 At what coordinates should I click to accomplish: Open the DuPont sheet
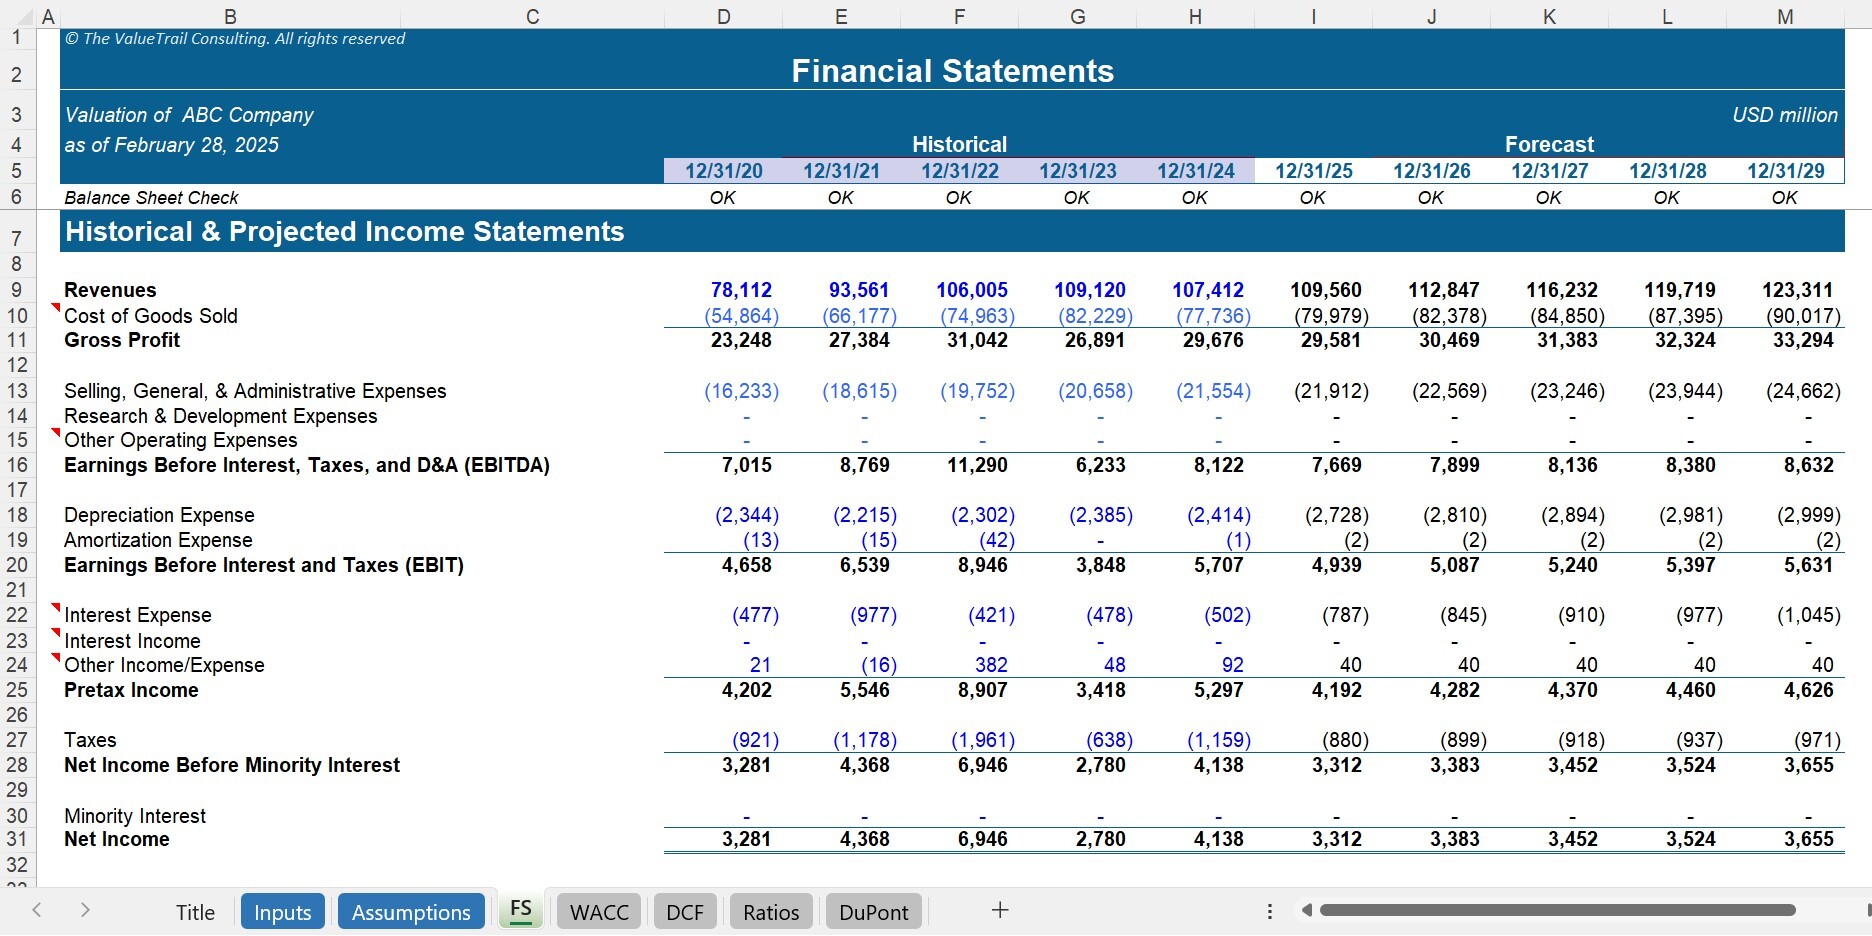click(x=873, y=911)
